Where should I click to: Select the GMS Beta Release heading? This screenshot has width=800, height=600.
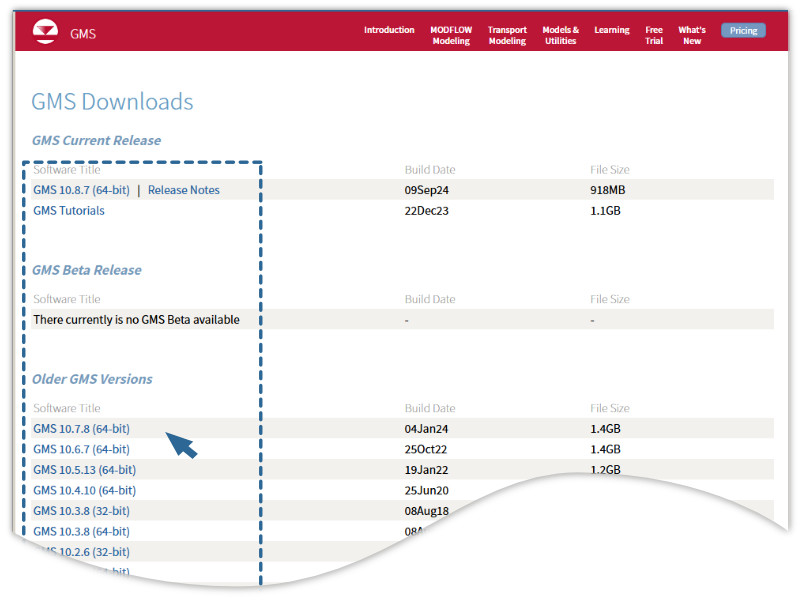coord(87,270)
